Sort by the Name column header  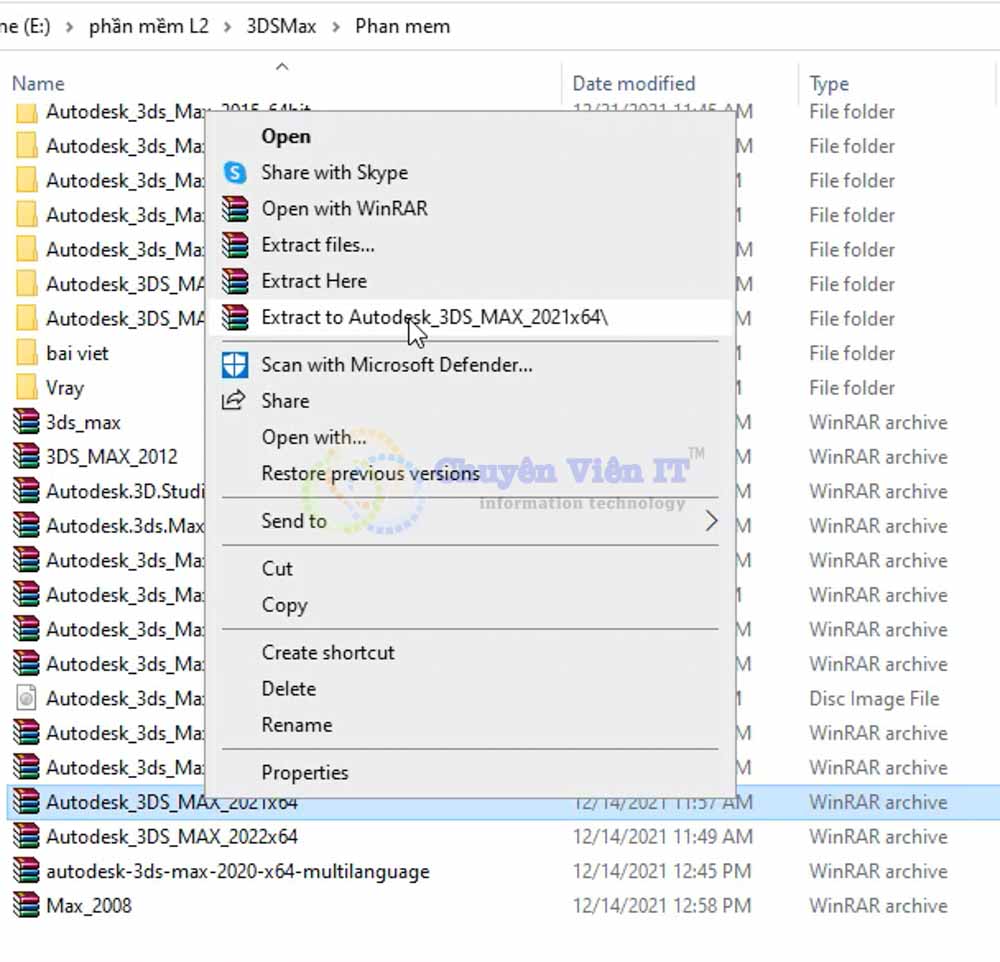(38, 84)
